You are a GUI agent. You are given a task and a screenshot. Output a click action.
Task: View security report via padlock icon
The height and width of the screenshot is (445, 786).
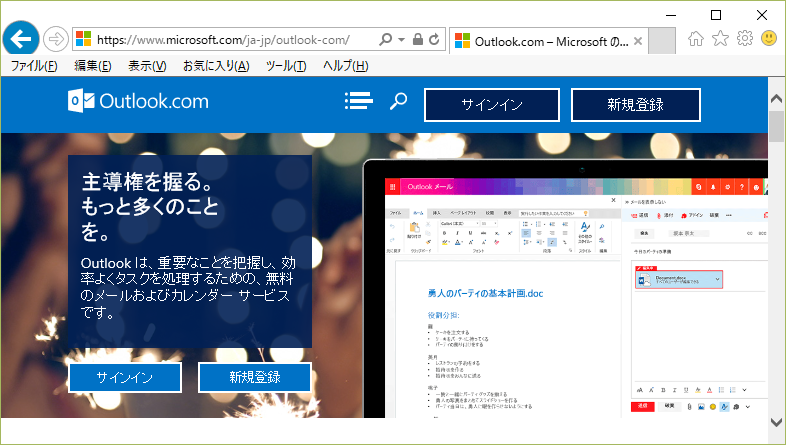418,39
